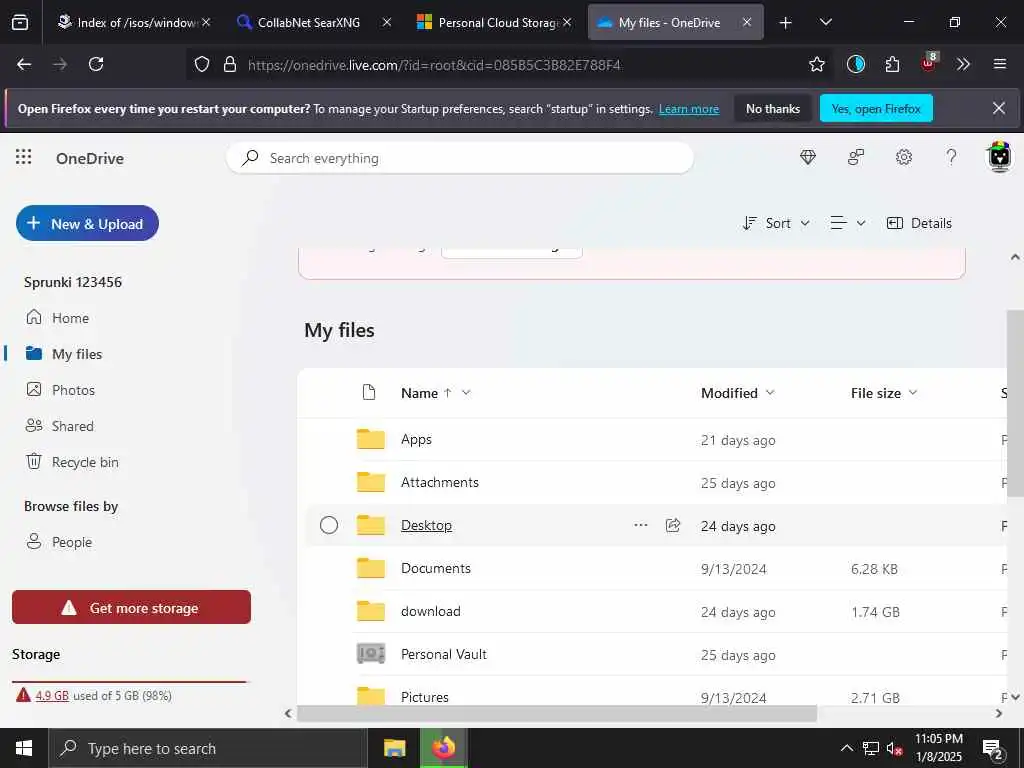
Task: Show the site tracking protection shield
Action: click(x=202, y=64)
